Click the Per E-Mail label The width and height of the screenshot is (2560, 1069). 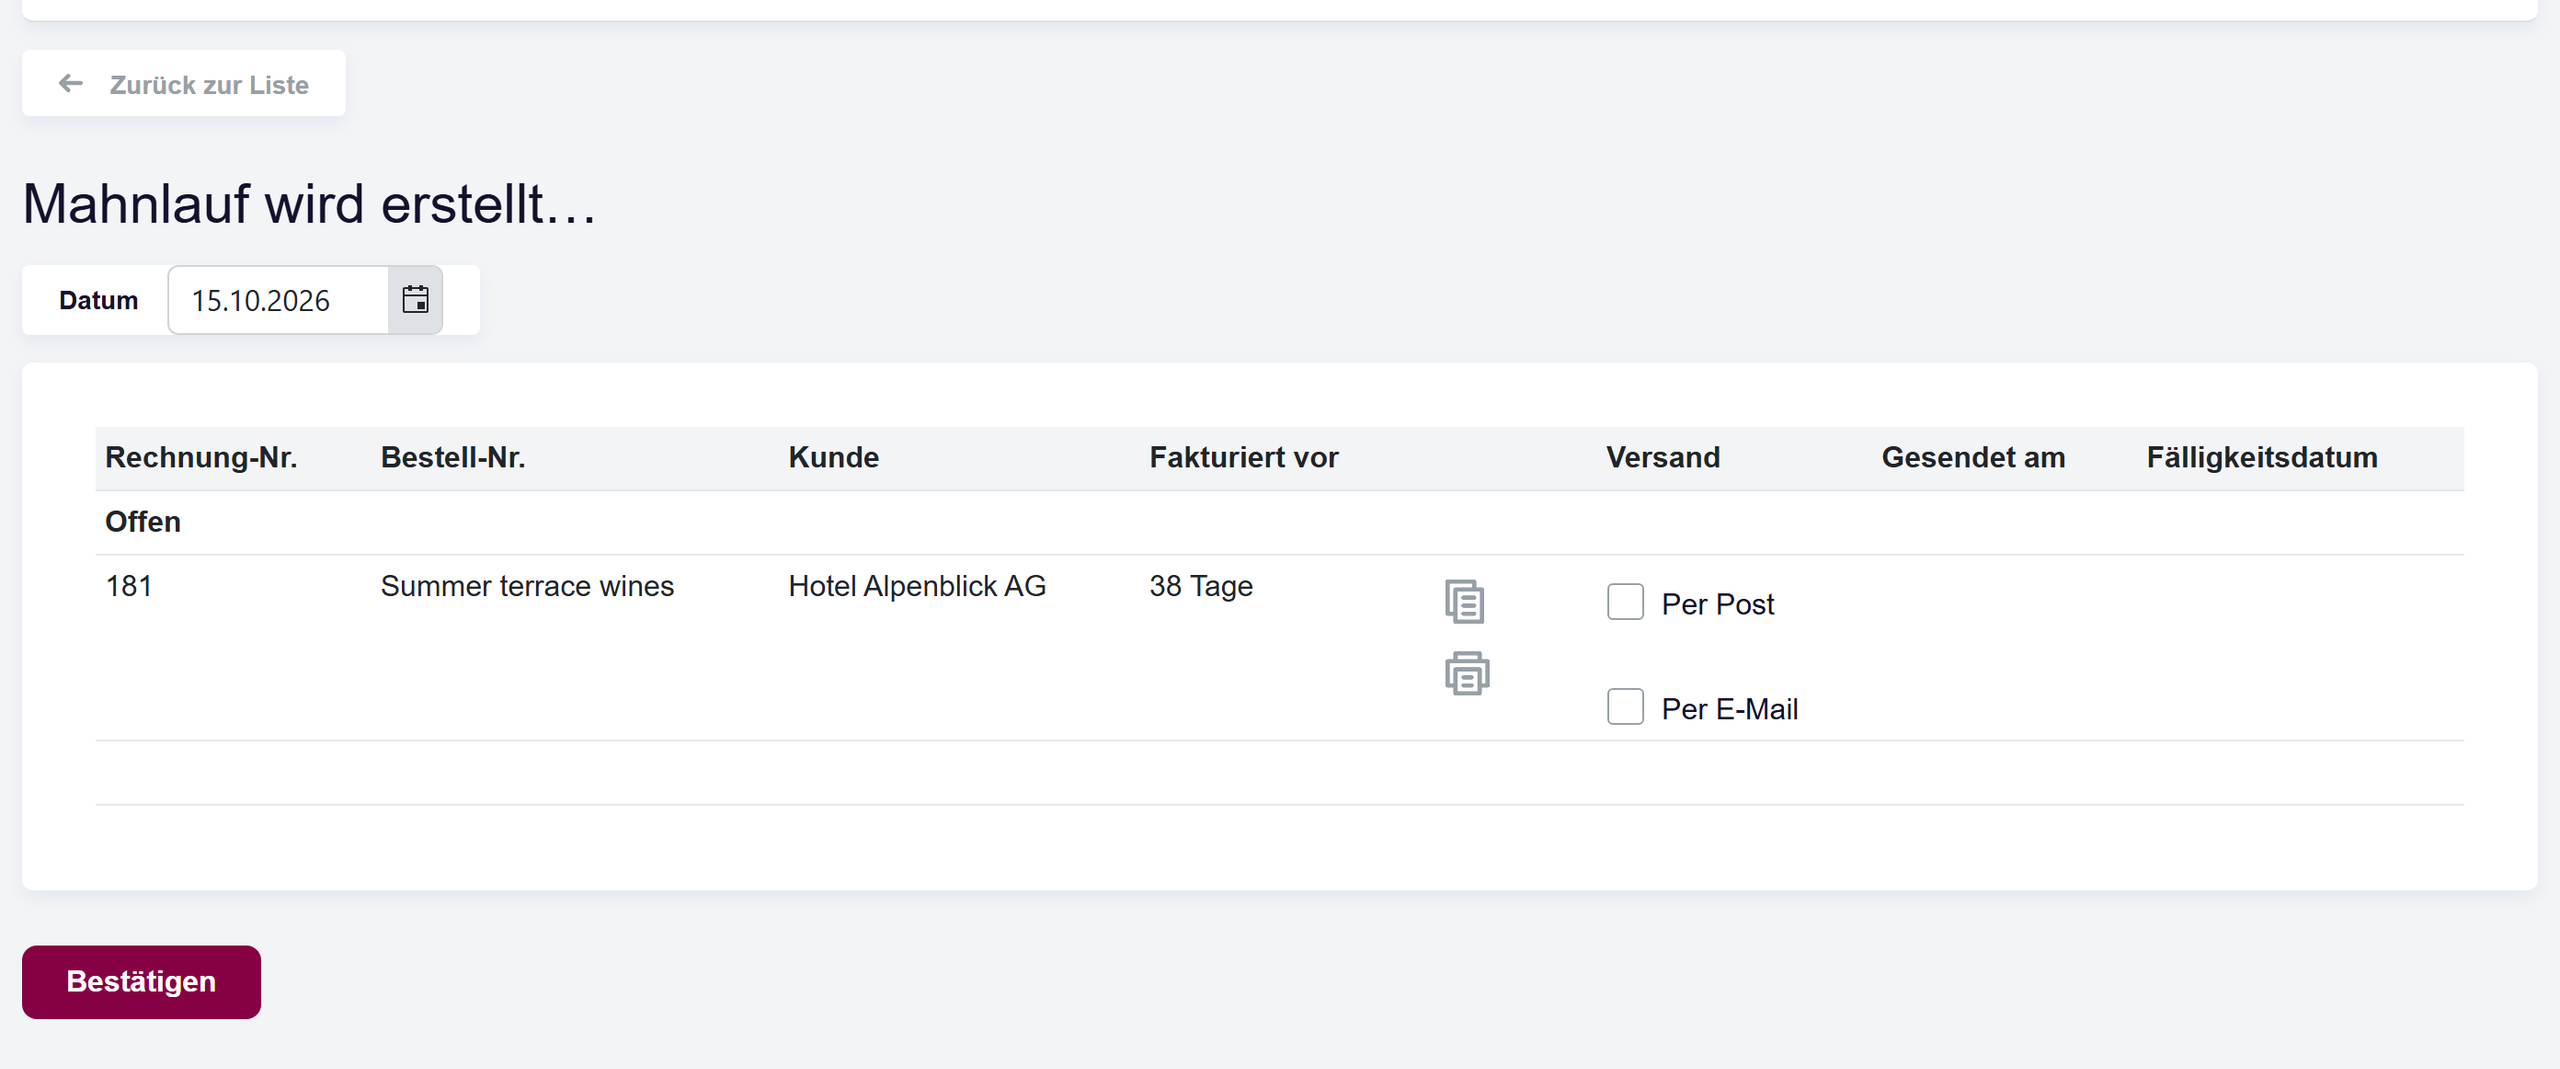point(1729,709)
